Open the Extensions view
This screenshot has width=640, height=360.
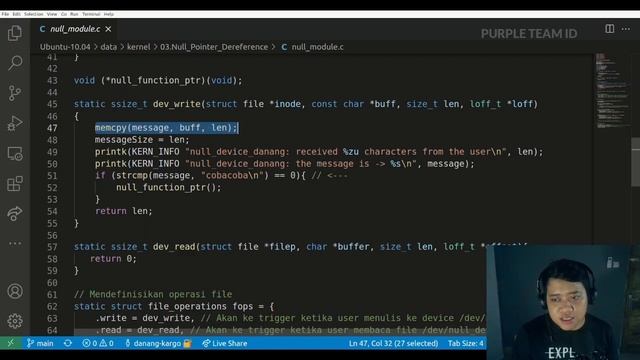pos(15,184)
